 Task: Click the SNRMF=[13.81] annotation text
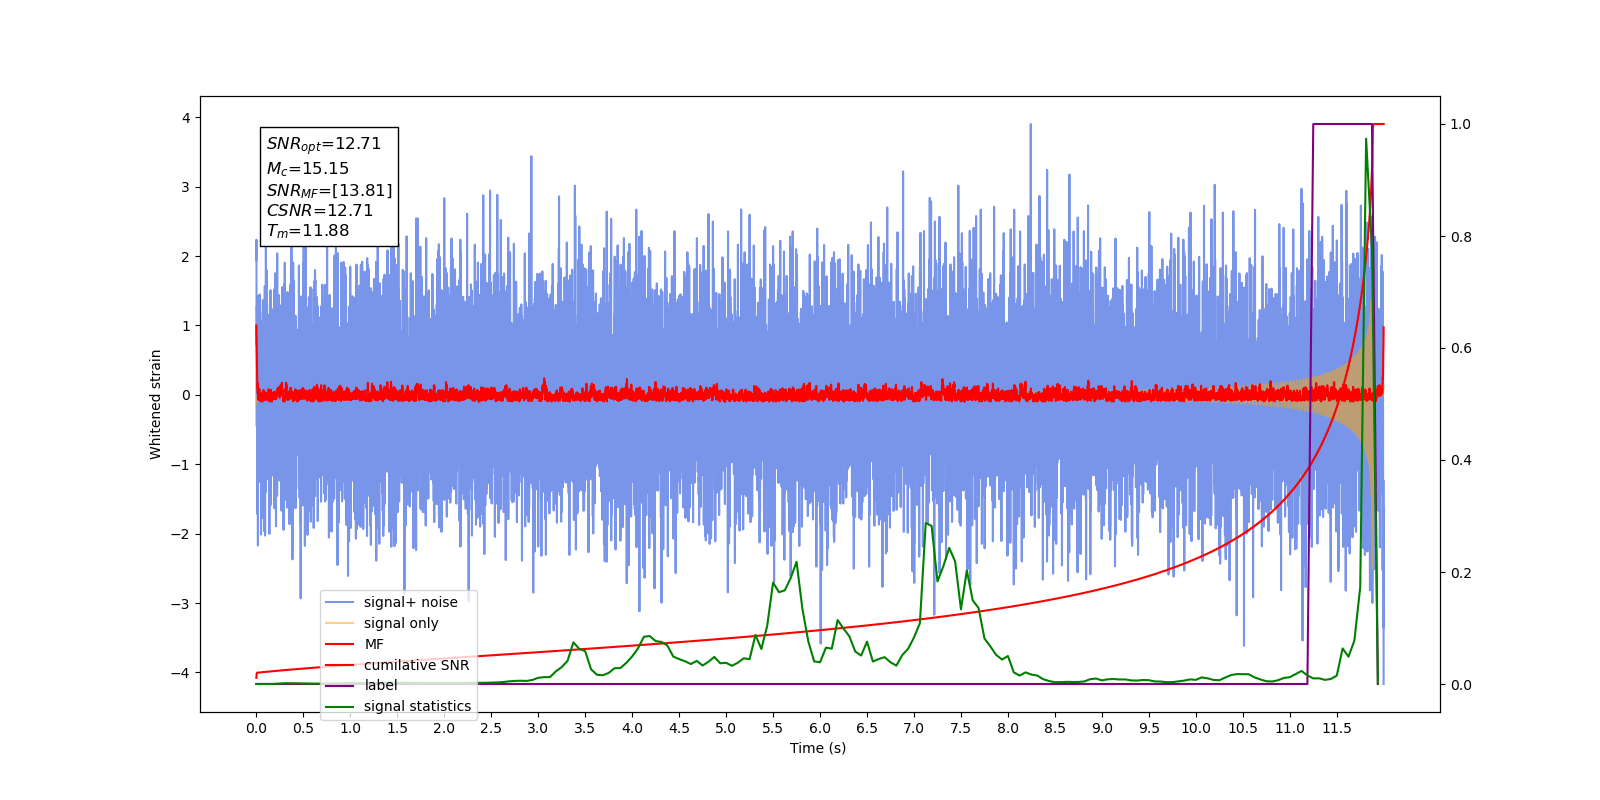tap(329, 190)
